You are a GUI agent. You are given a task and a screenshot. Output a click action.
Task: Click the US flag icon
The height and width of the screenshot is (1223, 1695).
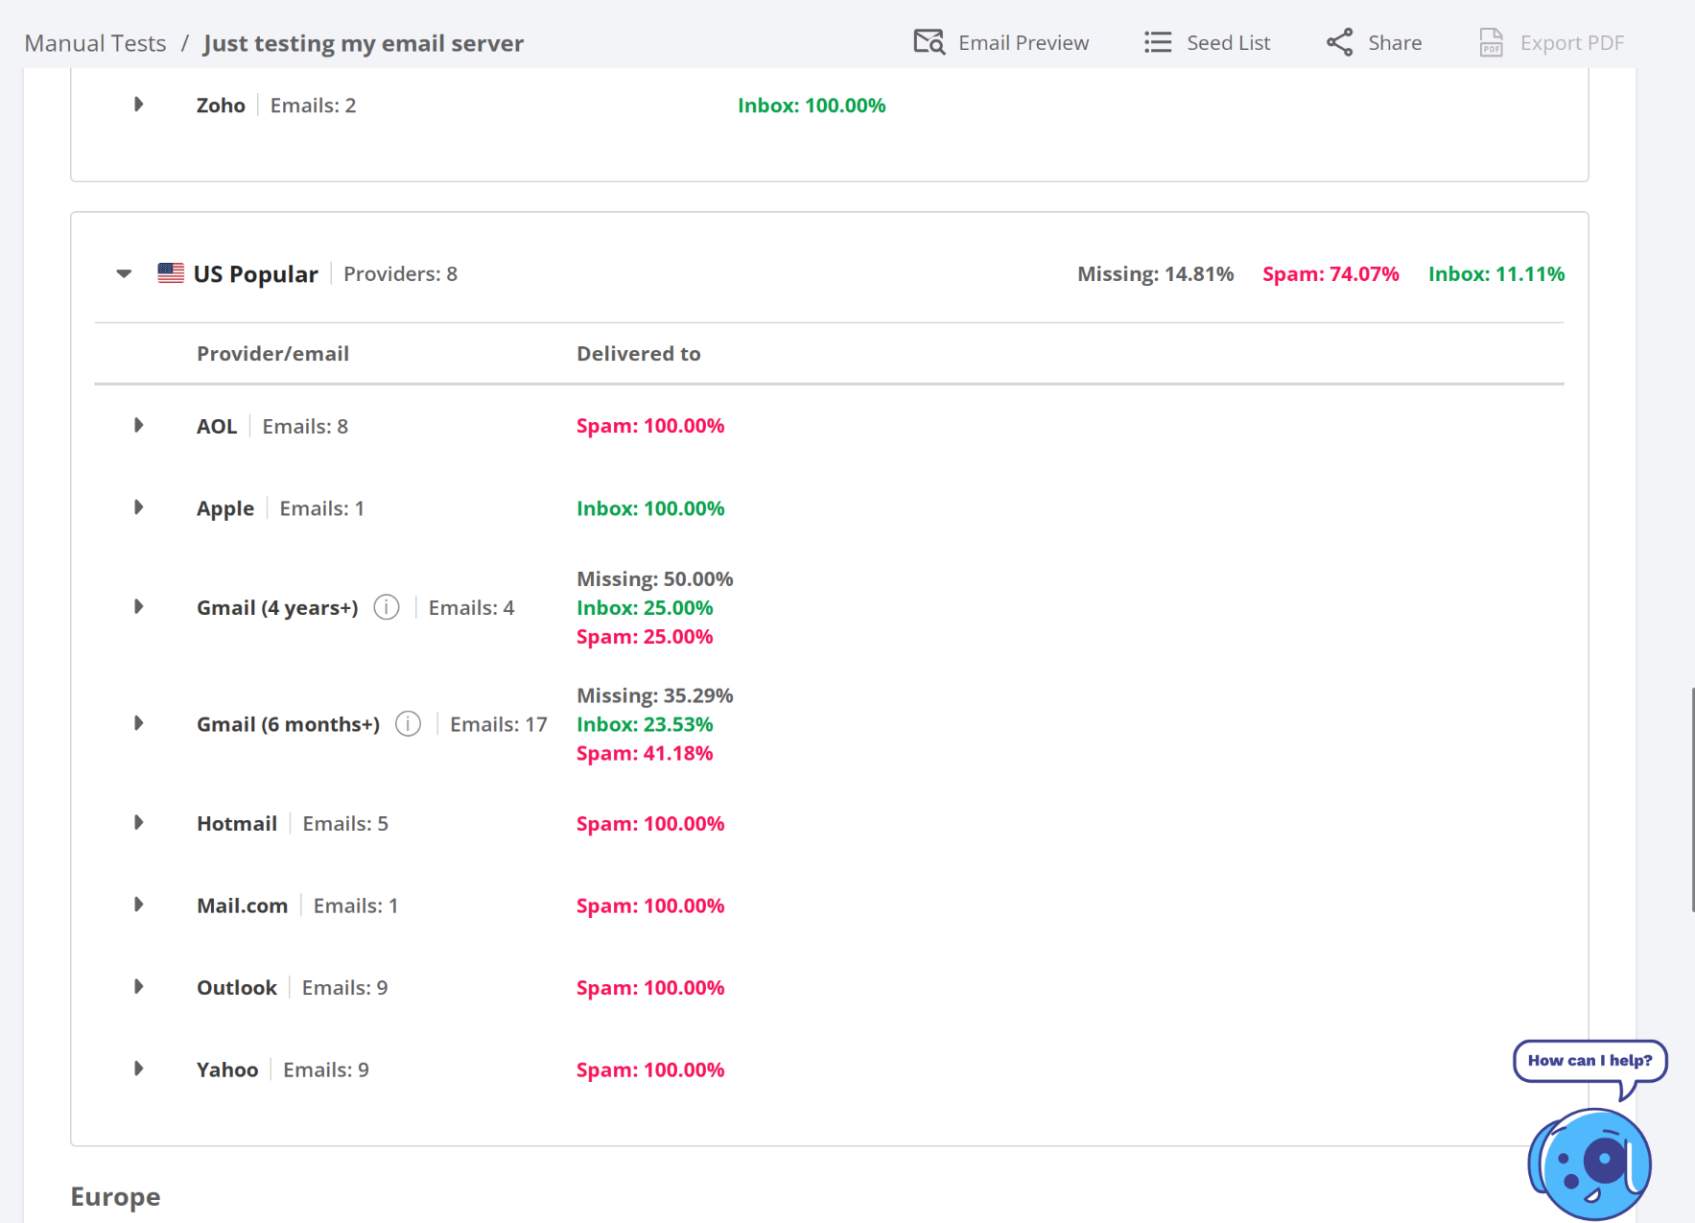171,273
